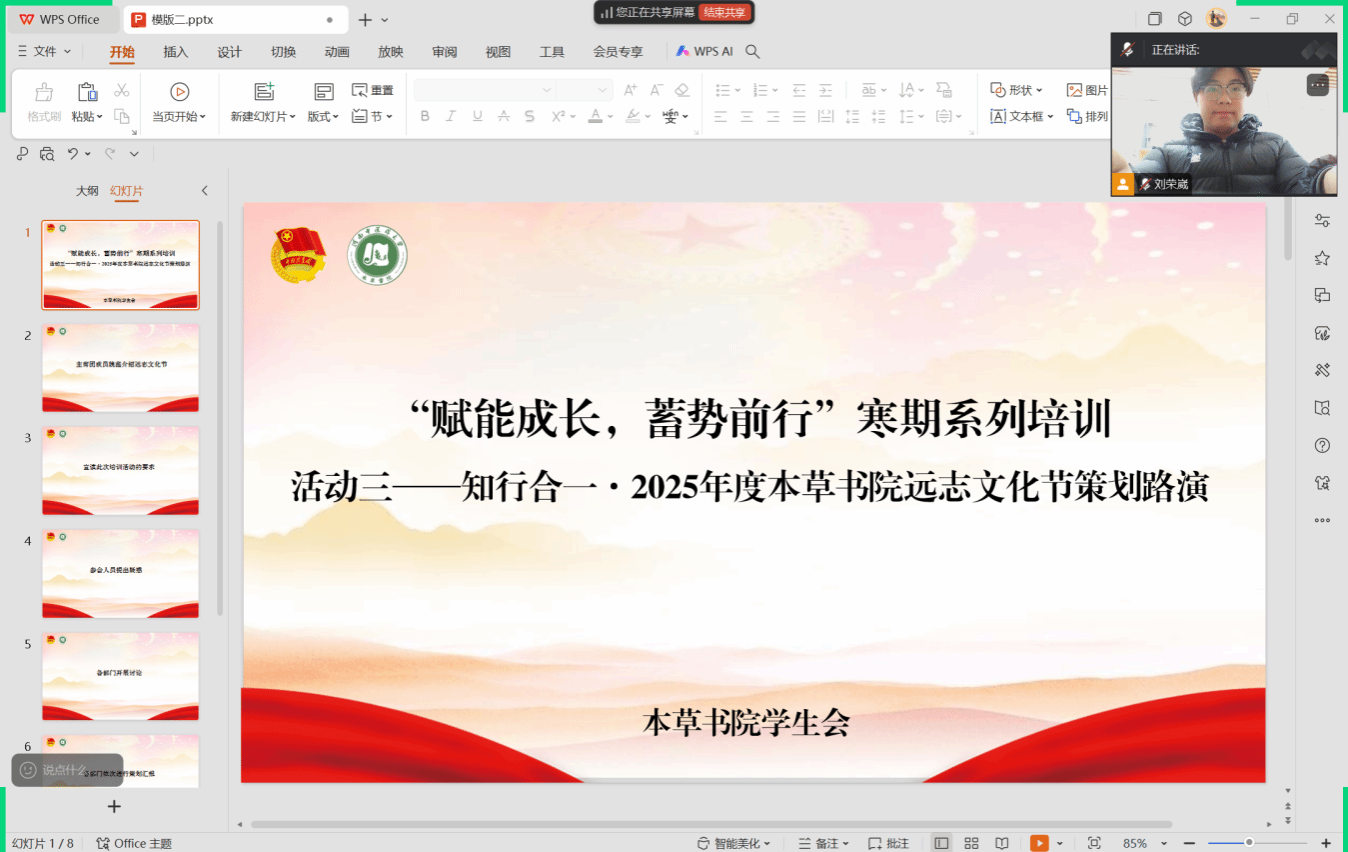Screen dimensions: 1348x852
Task: Toggle normal view in the status bar
Action: 941,843
